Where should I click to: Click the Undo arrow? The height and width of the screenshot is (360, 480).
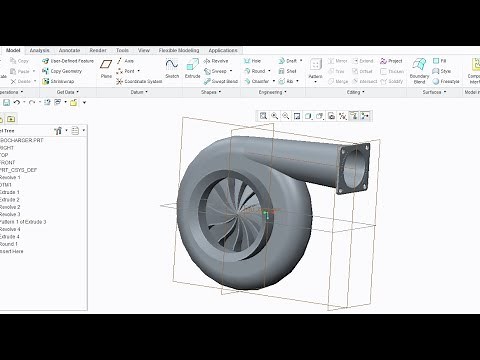(x=17, y=103)
